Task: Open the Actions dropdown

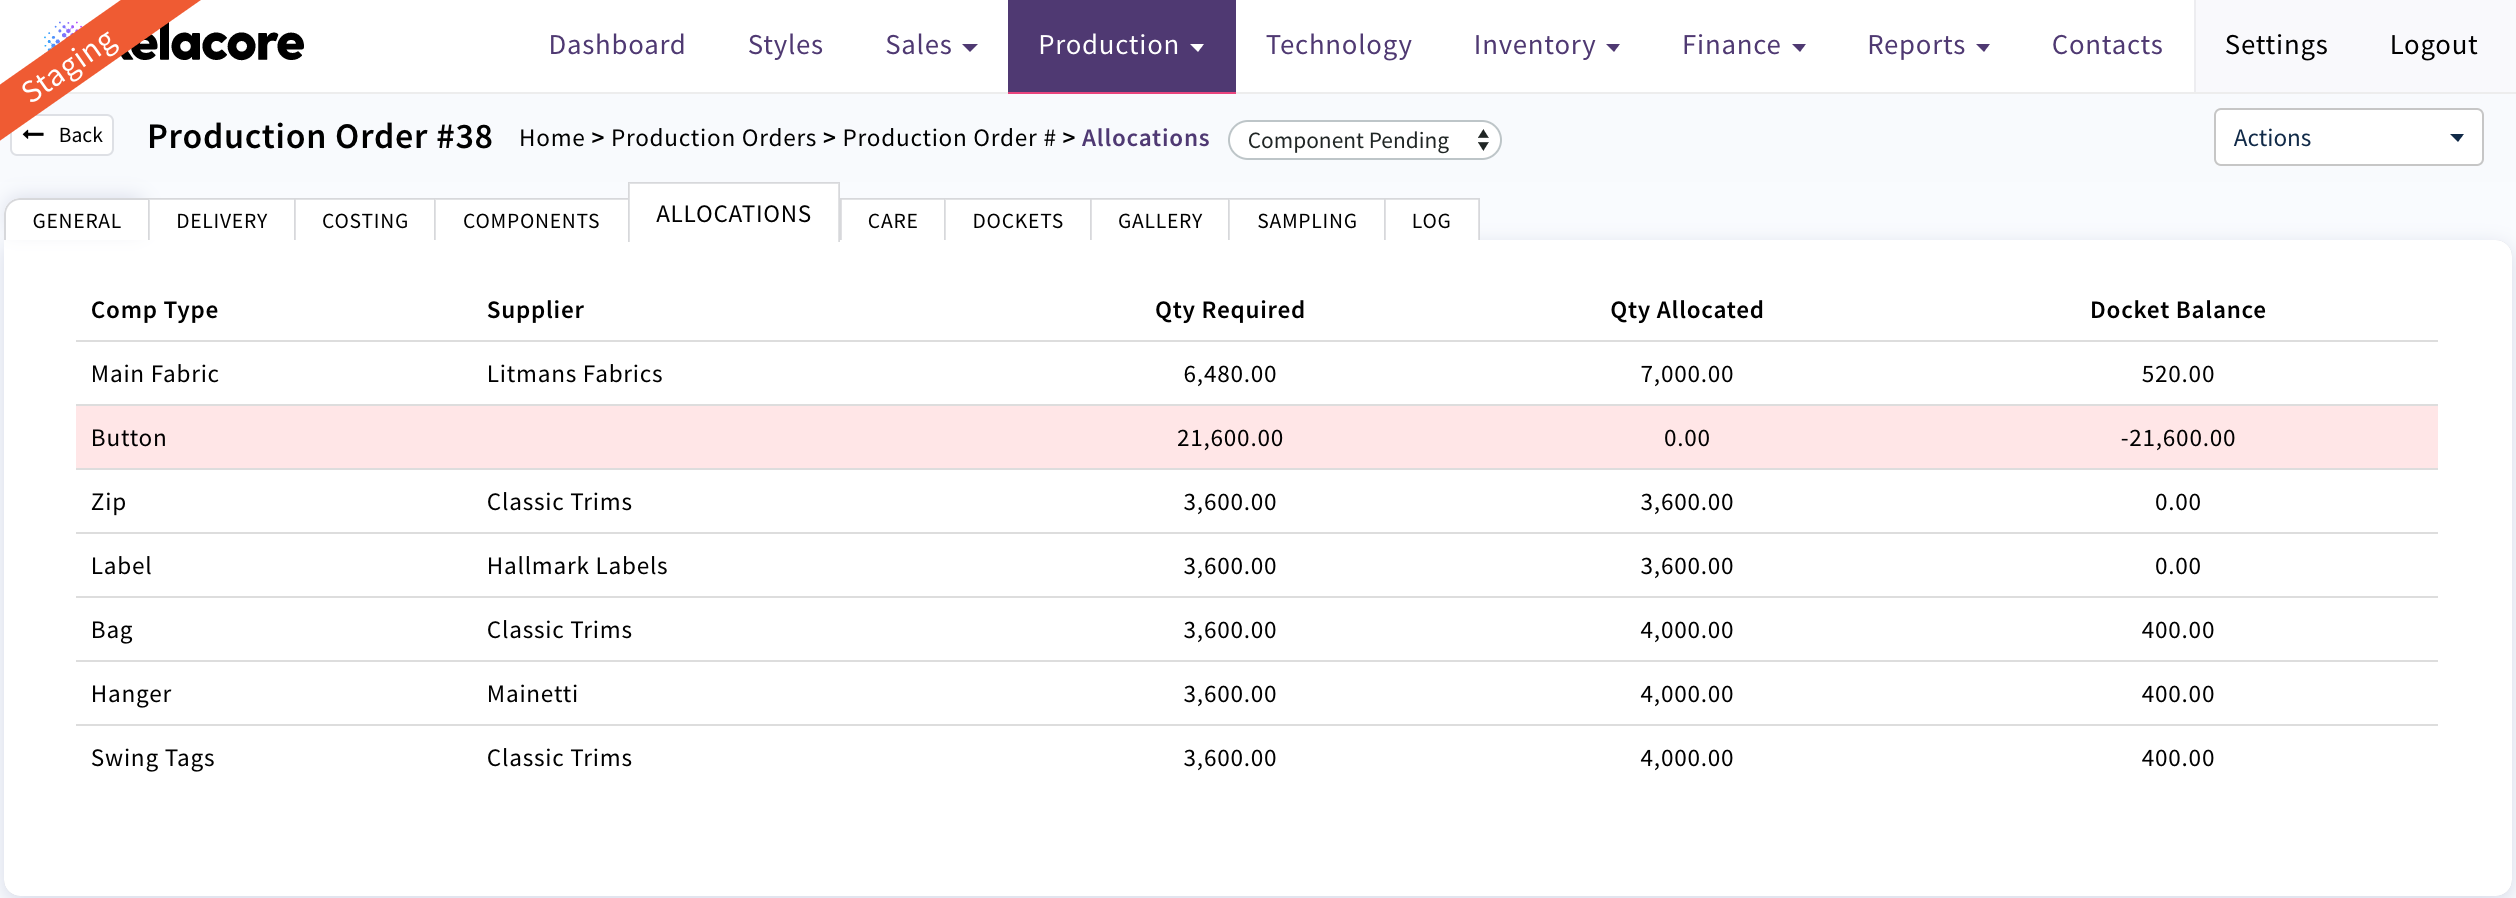Action: pos(2347,138)
